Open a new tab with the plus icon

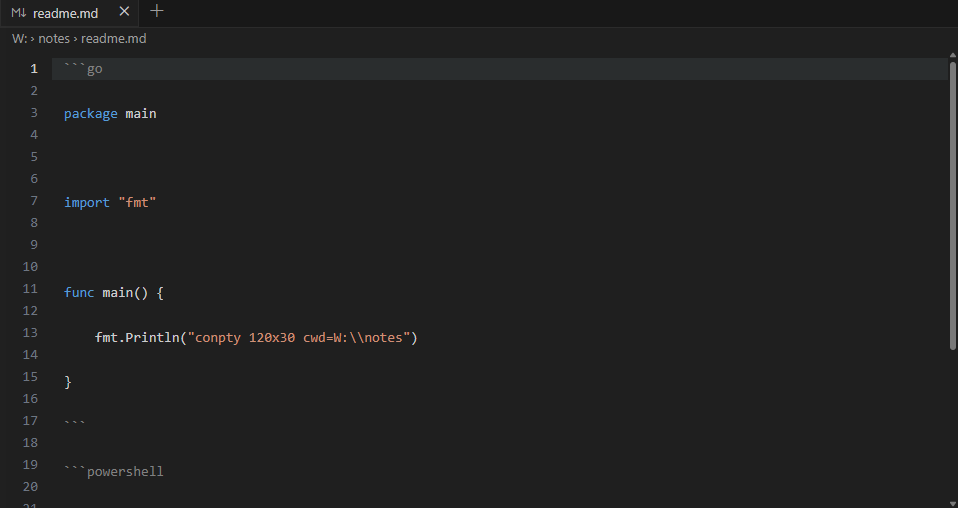click(156, 11)
